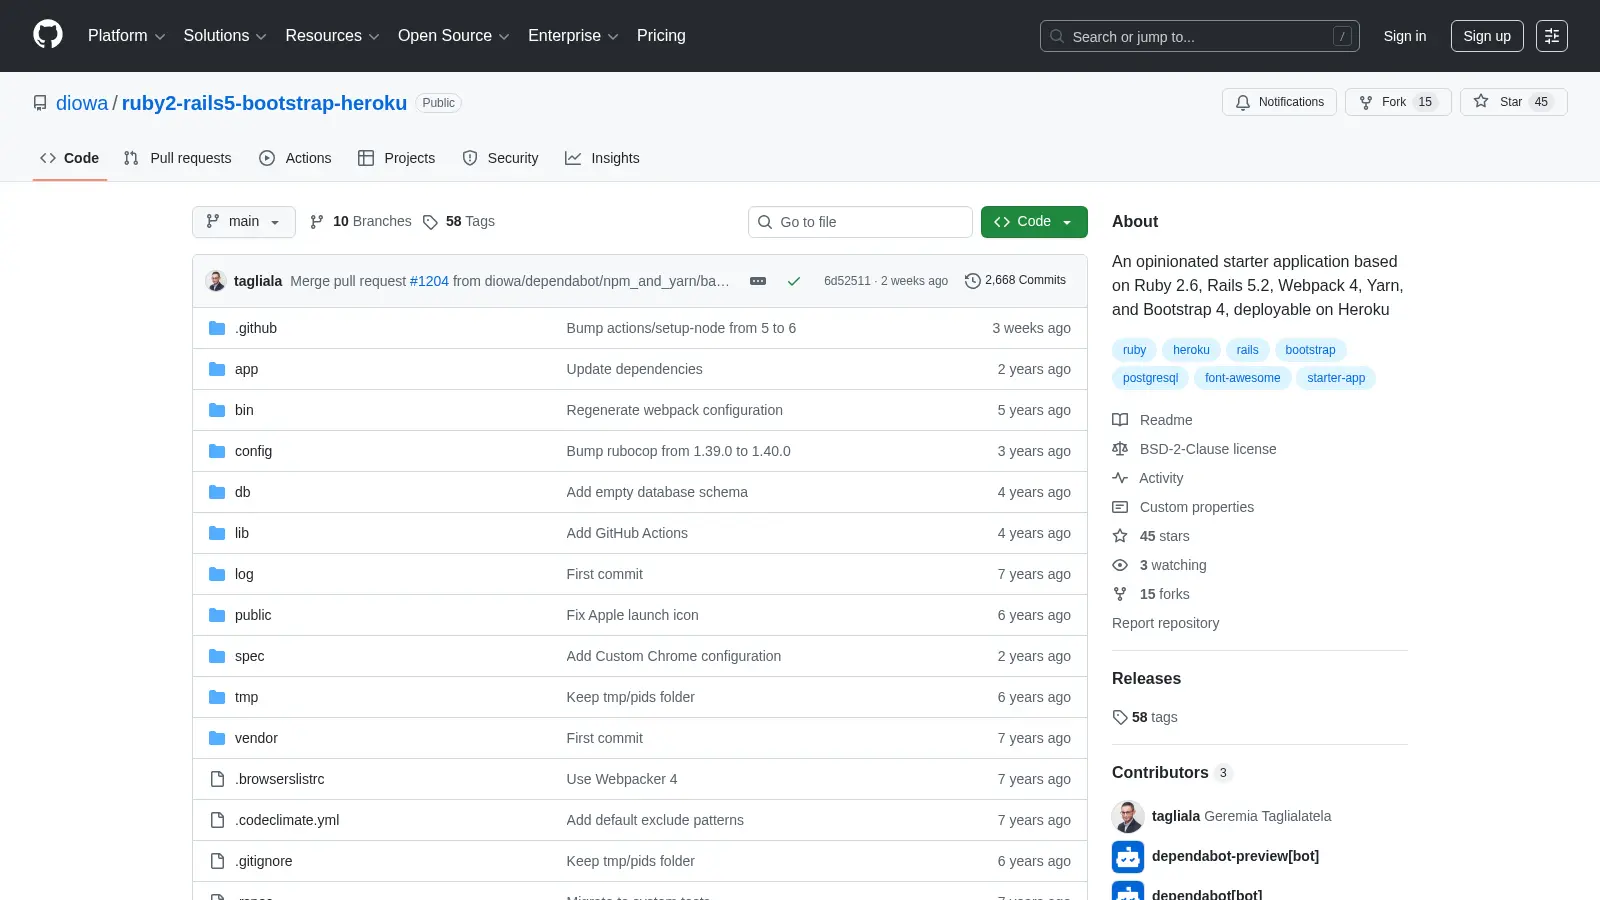The height and width of the screenshot is (900, 1600).
Task: Open the Code tab
Action: click(x=70, y=158)
